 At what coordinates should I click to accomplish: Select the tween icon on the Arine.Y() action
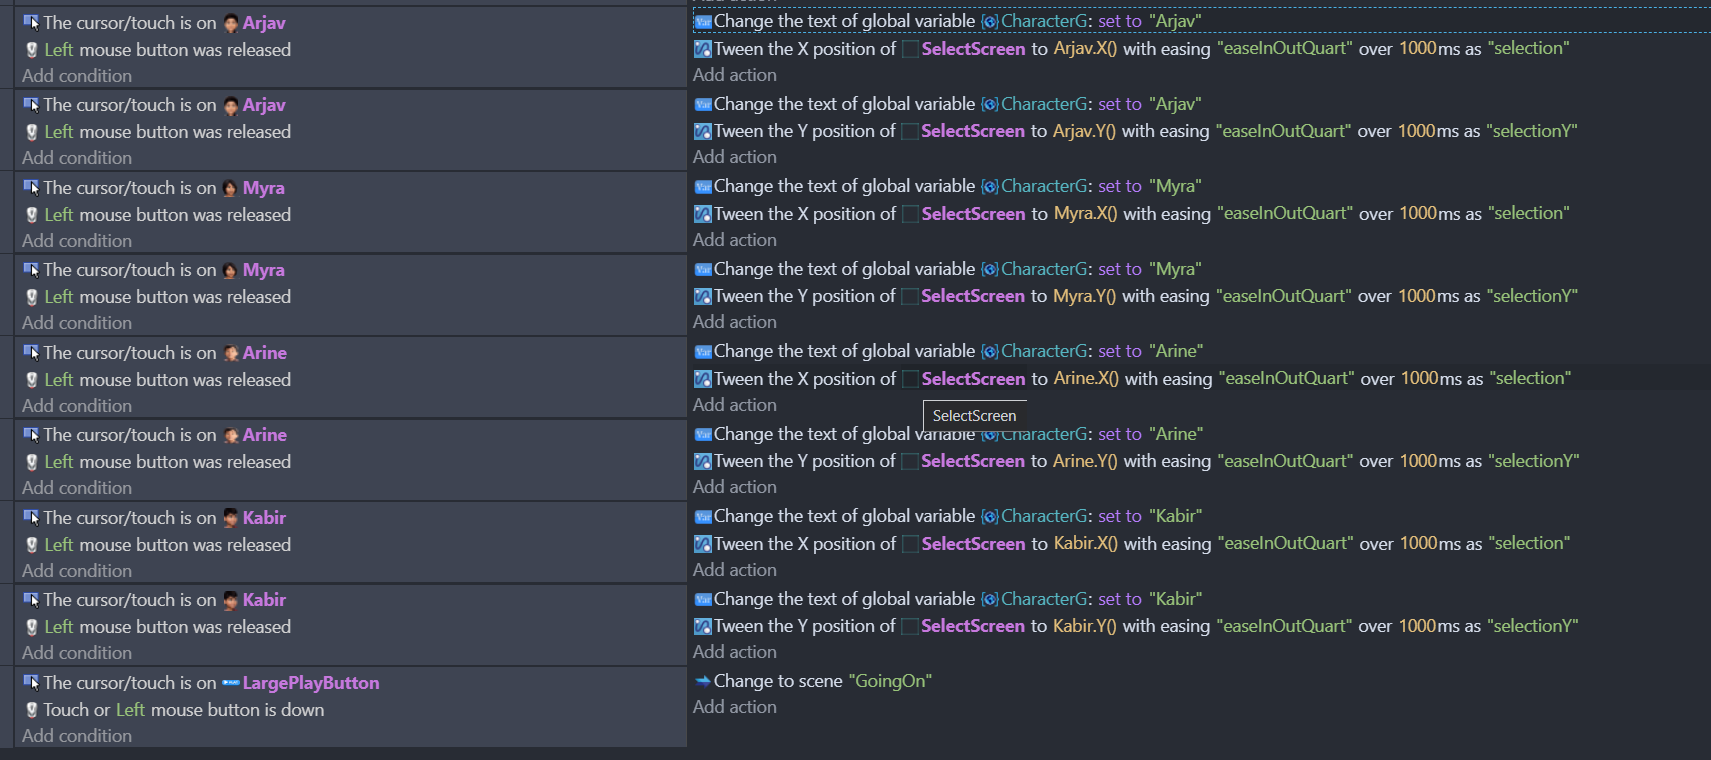703,462
